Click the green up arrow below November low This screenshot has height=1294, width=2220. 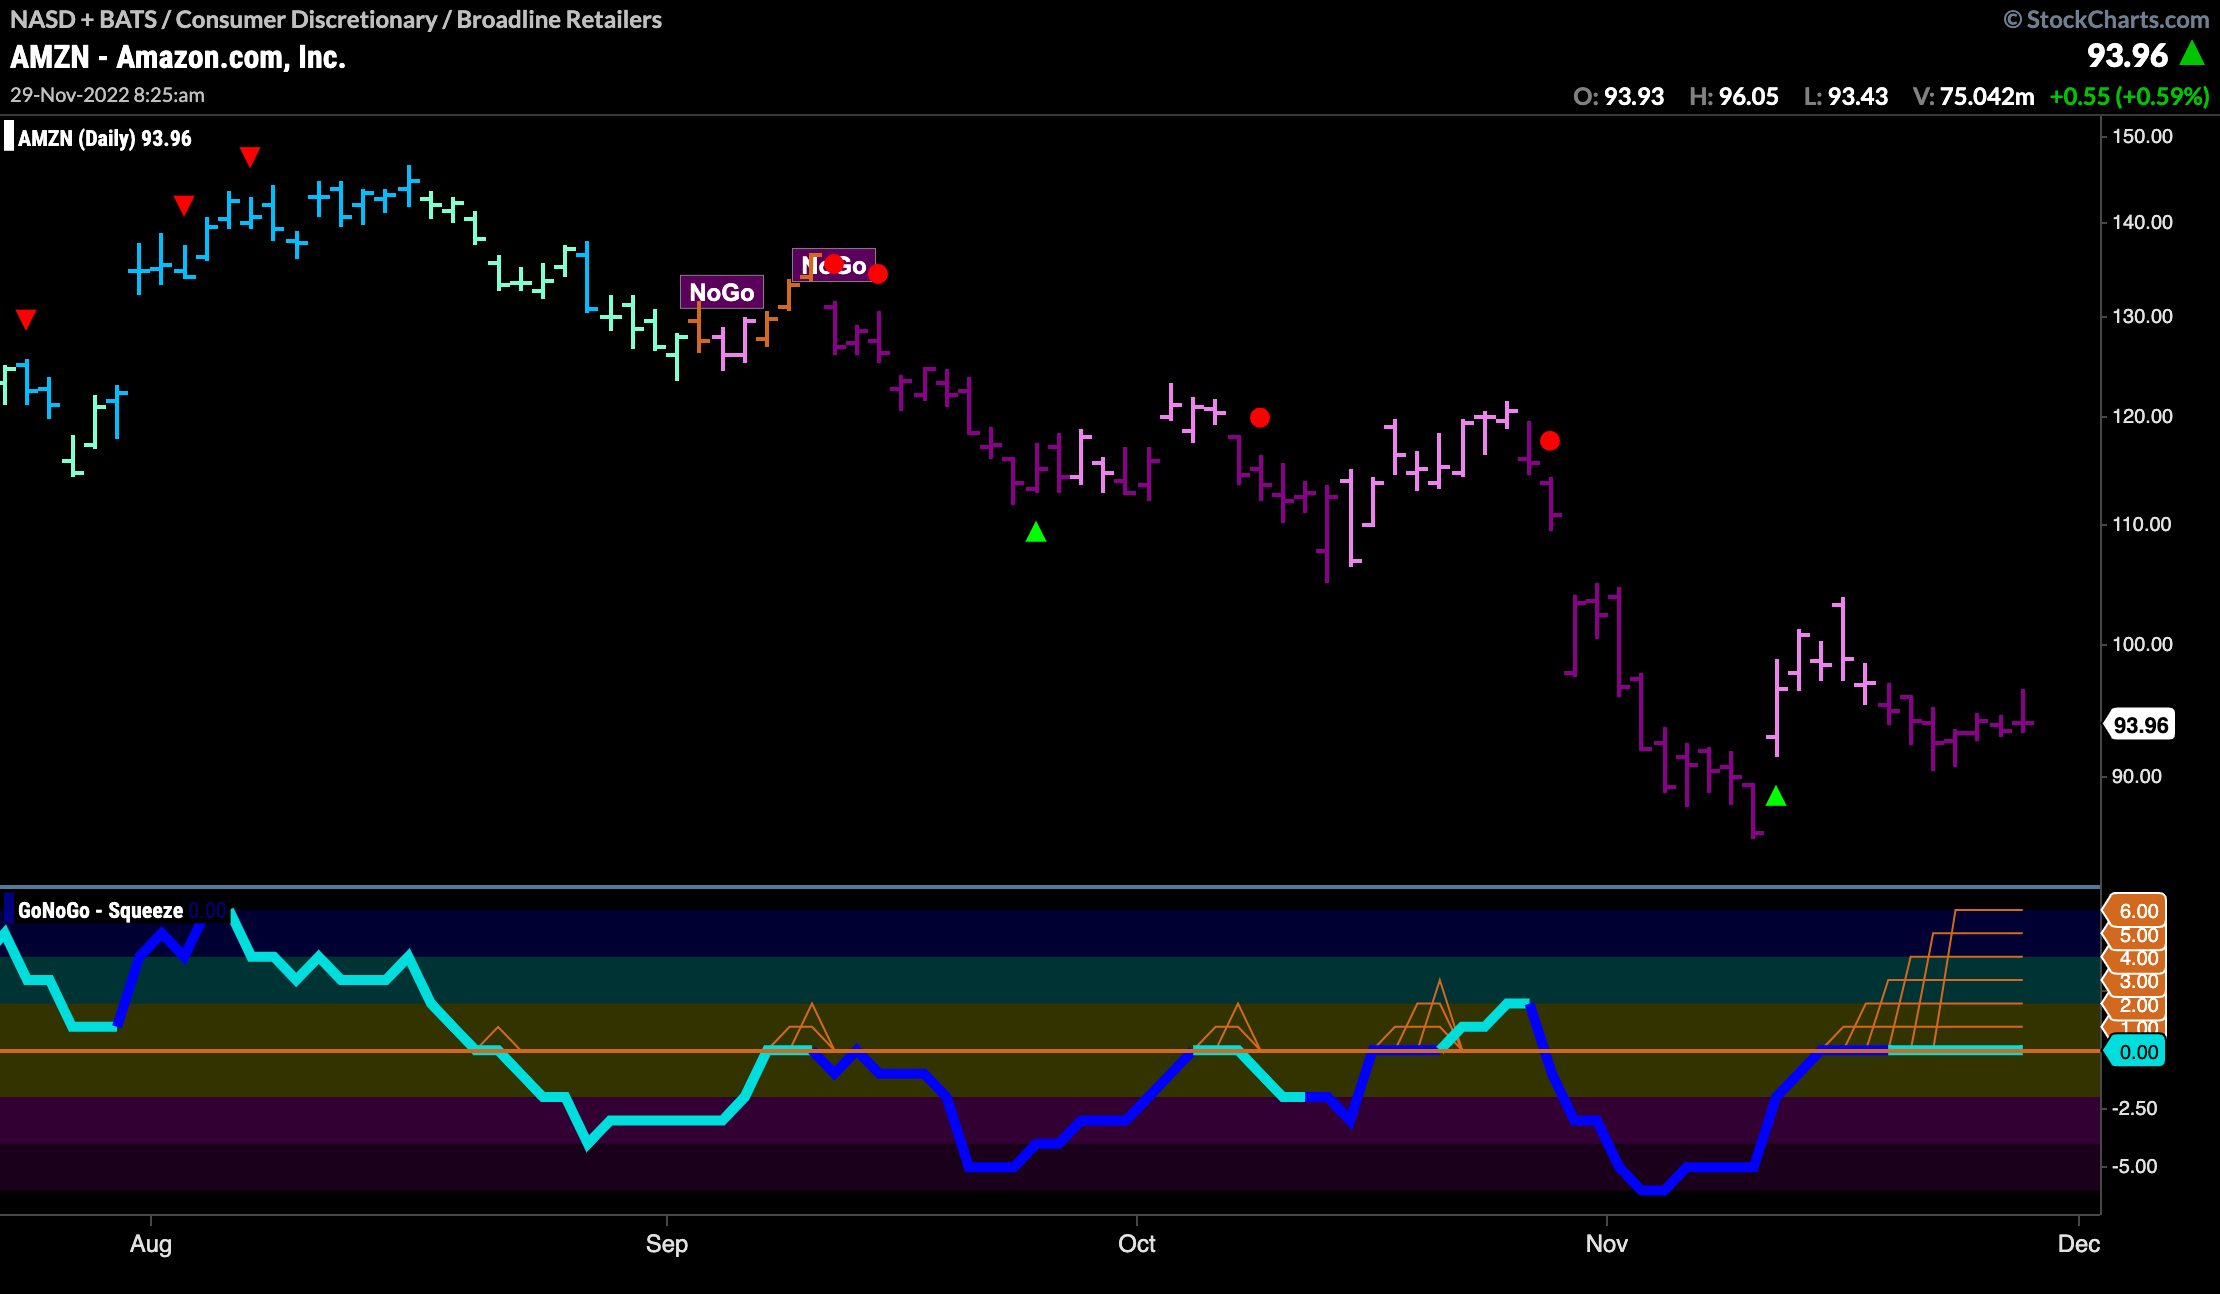[1776, 796]
